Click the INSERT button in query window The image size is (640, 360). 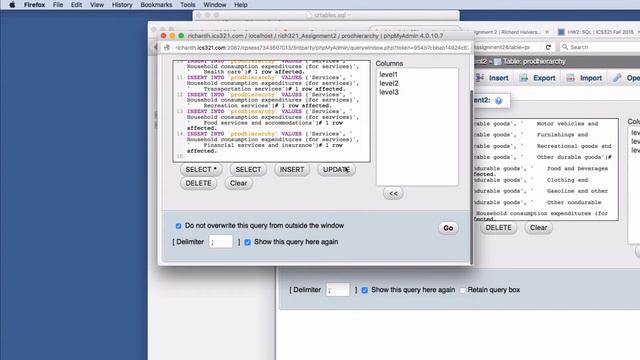coord(292,169)
